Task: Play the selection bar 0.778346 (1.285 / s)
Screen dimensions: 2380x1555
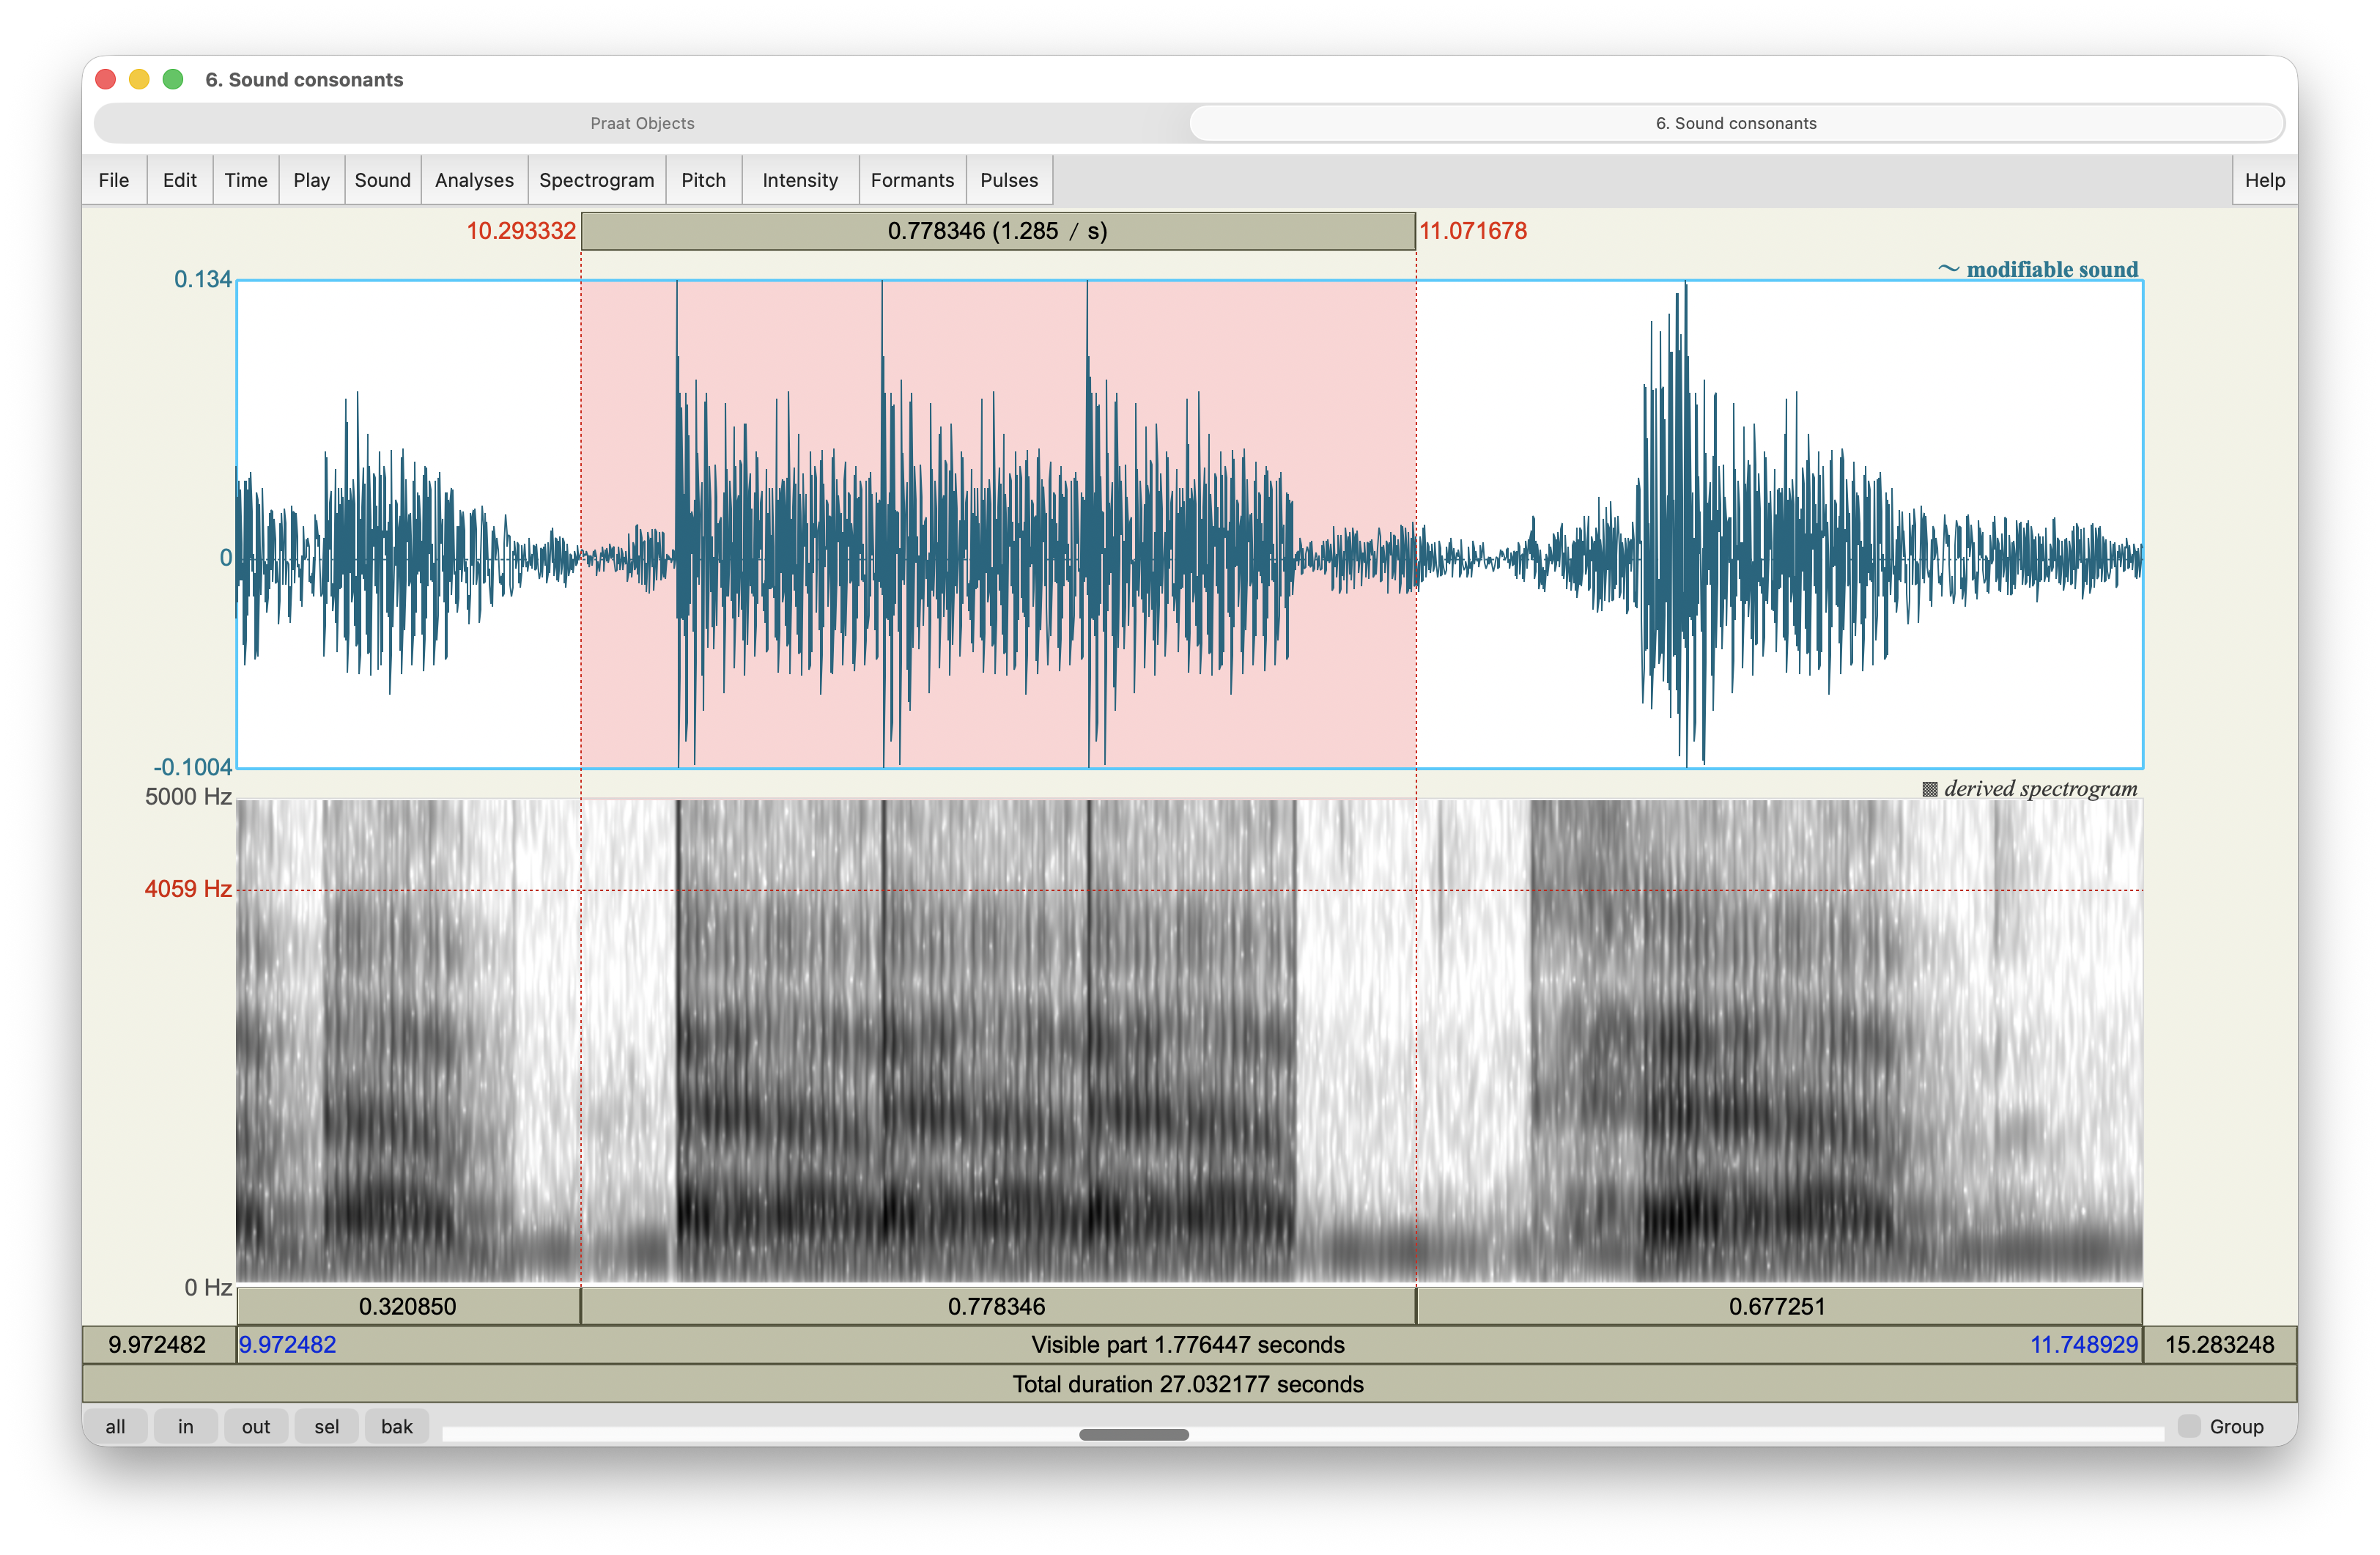Action: point(998,231)
